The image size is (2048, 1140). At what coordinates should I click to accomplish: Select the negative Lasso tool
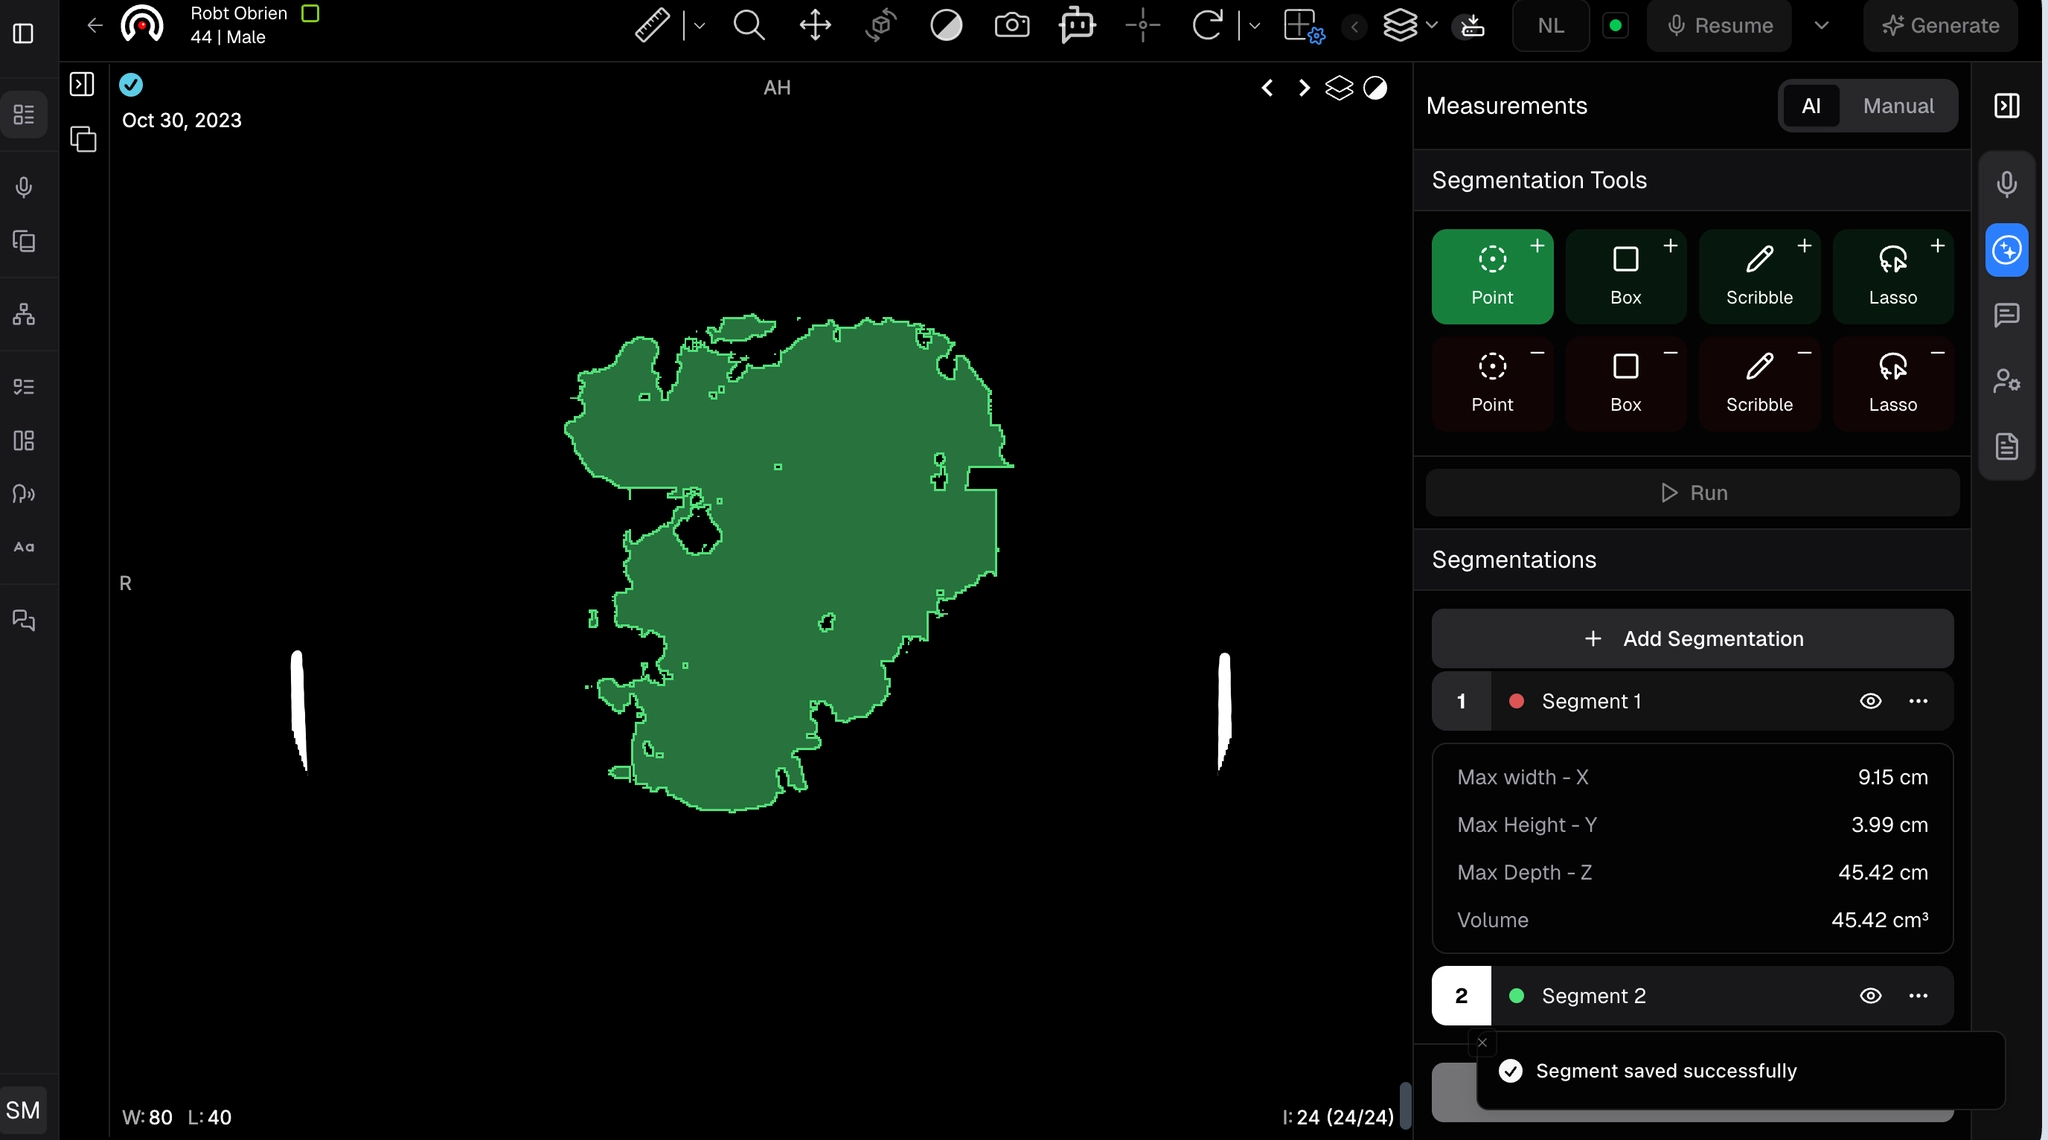pyautogui.click(x=1893, y=384)
